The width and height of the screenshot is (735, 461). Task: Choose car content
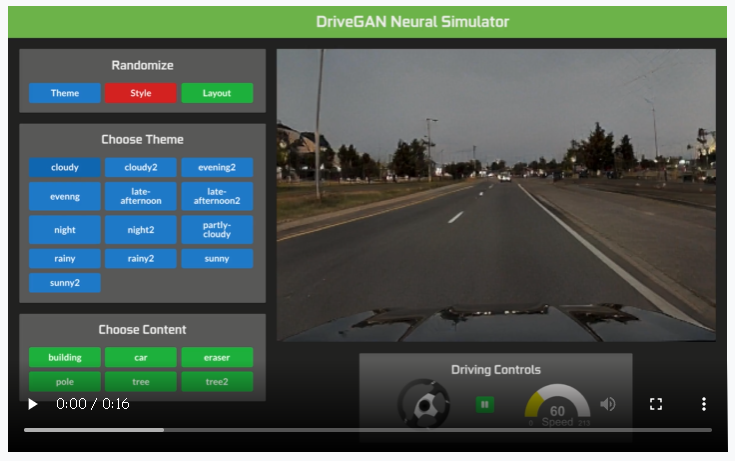pyautogui.click(x=141, y=357)
